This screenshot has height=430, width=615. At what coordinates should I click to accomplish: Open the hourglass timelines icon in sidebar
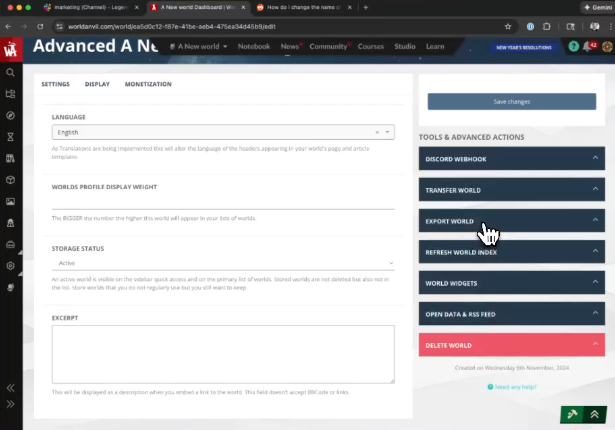pyautogui.click(x=11, y=137)
